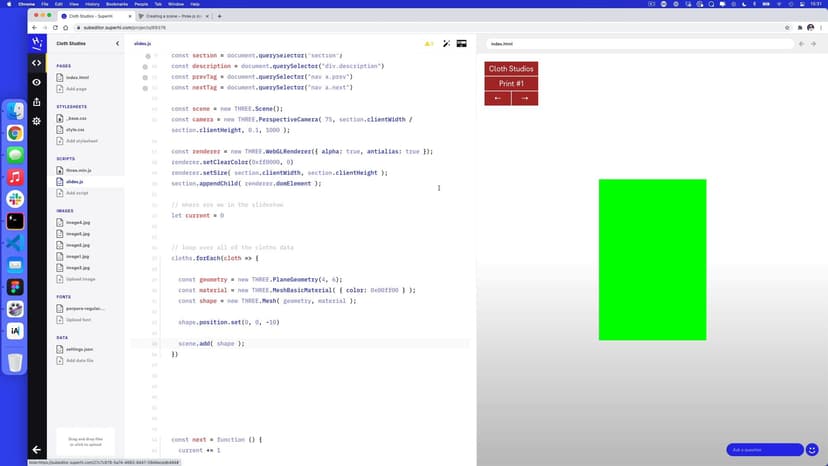Click the next arrow in the preview
The width and height of the screenshot is (828, 466).
pyautogui.click(x=525, y=98)
